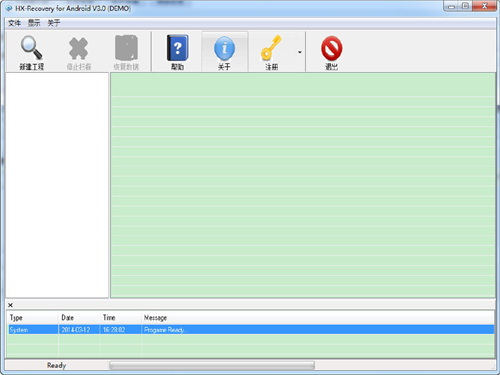Click the app icon in title bar
500x375 pixels.
(9, 8)
